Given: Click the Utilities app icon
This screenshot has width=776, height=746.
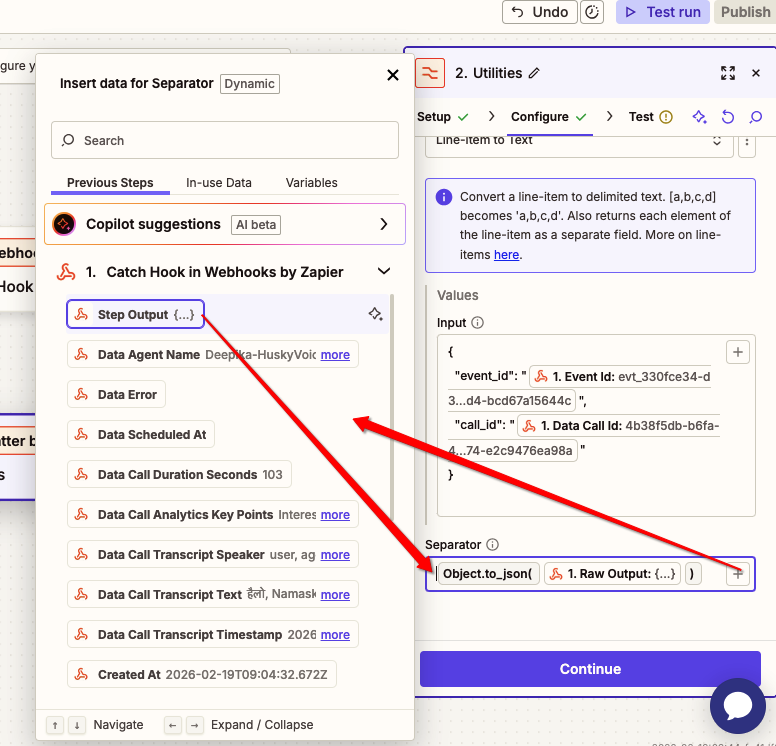Looking at the screenshot, I should tap(430, 73).
